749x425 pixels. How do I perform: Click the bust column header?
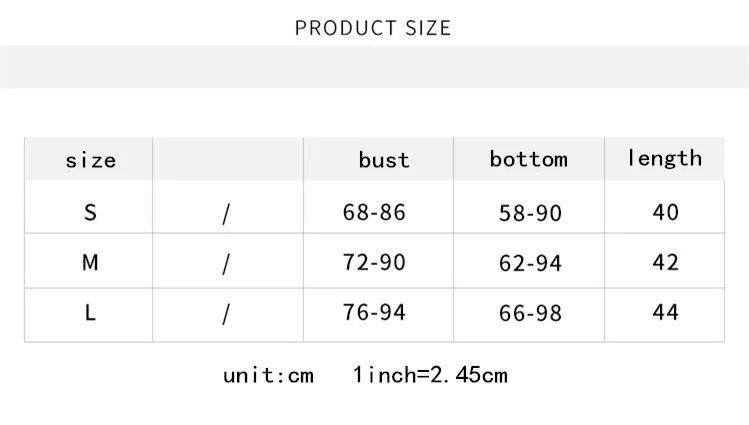384,160
